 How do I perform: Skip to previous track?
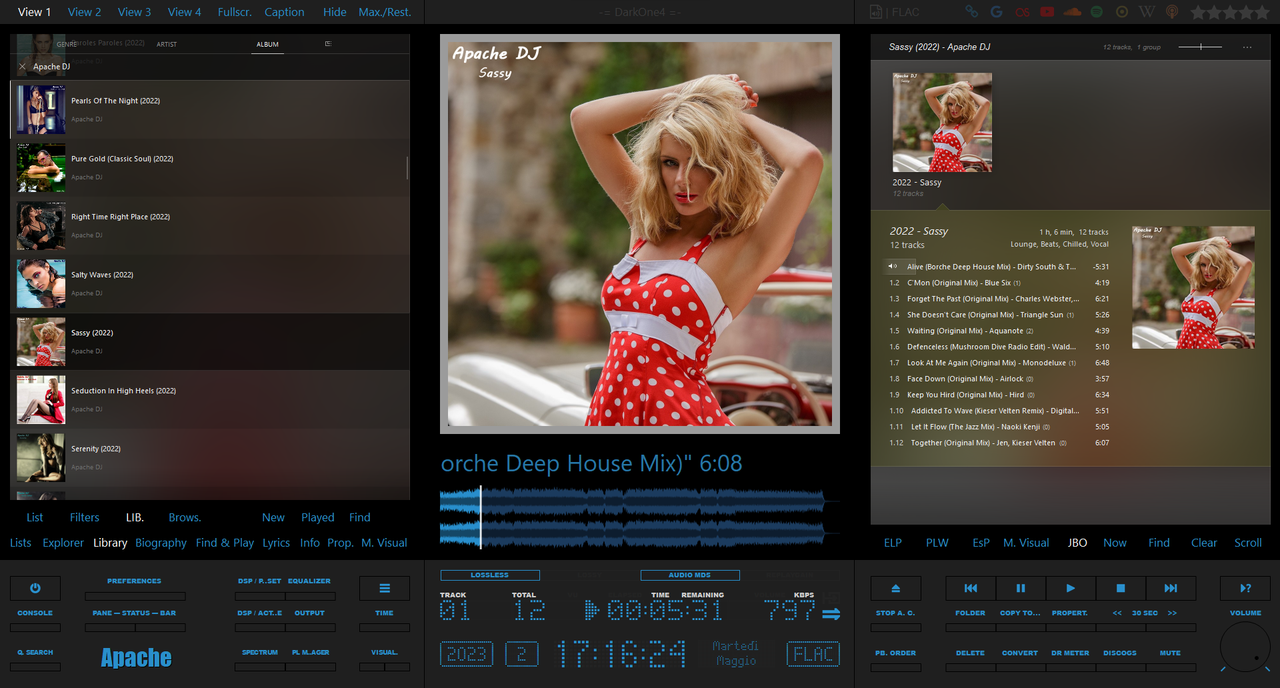click(970, 588)
